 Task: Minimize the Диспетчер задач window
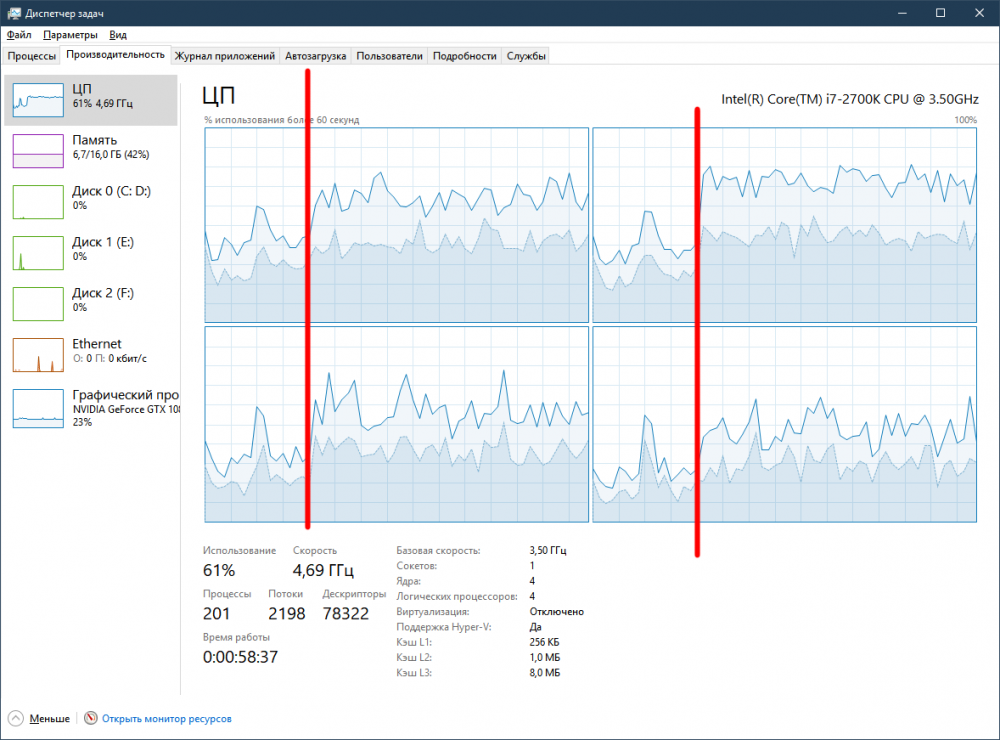pyautogui.click(x=902, y=13)
